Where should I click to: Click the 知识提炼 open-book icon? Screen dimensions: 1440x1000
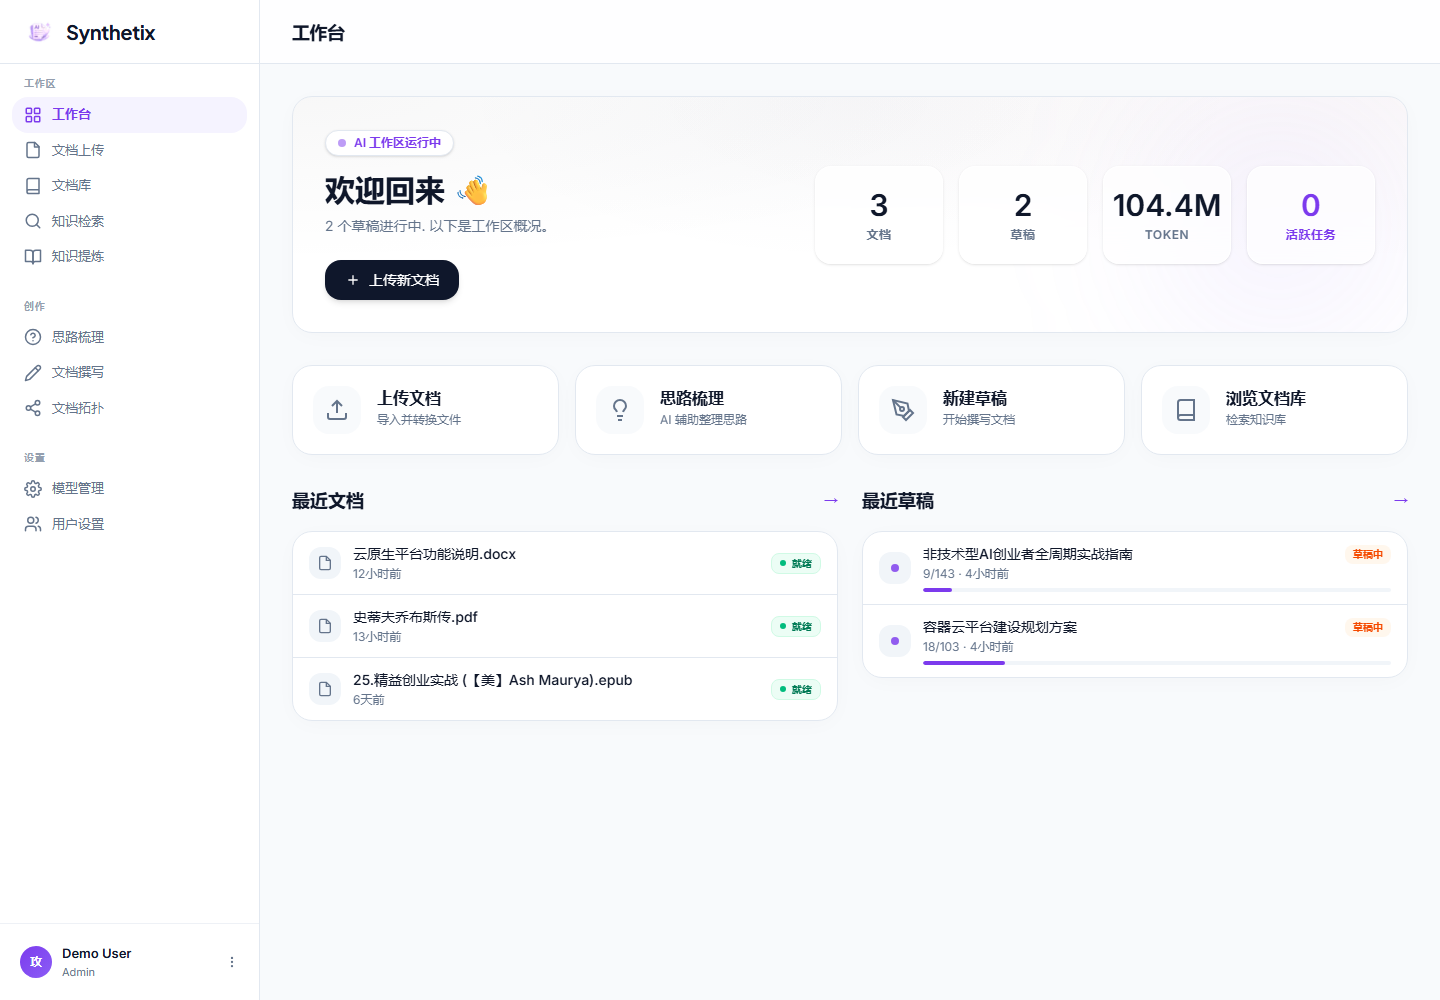(33, 256)
